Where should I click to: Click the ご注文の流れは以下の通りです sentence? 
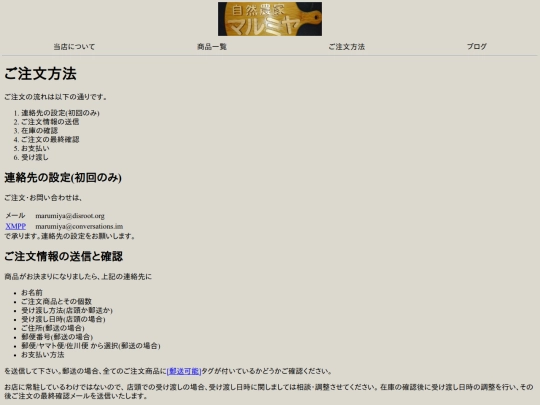(x=55, y=97)
